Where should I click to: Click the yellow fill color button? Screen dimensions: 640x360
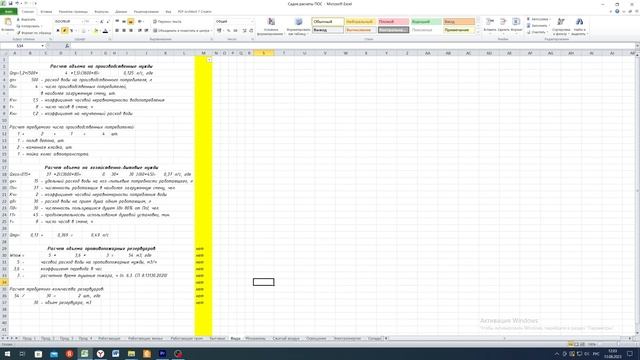(96, 31)
